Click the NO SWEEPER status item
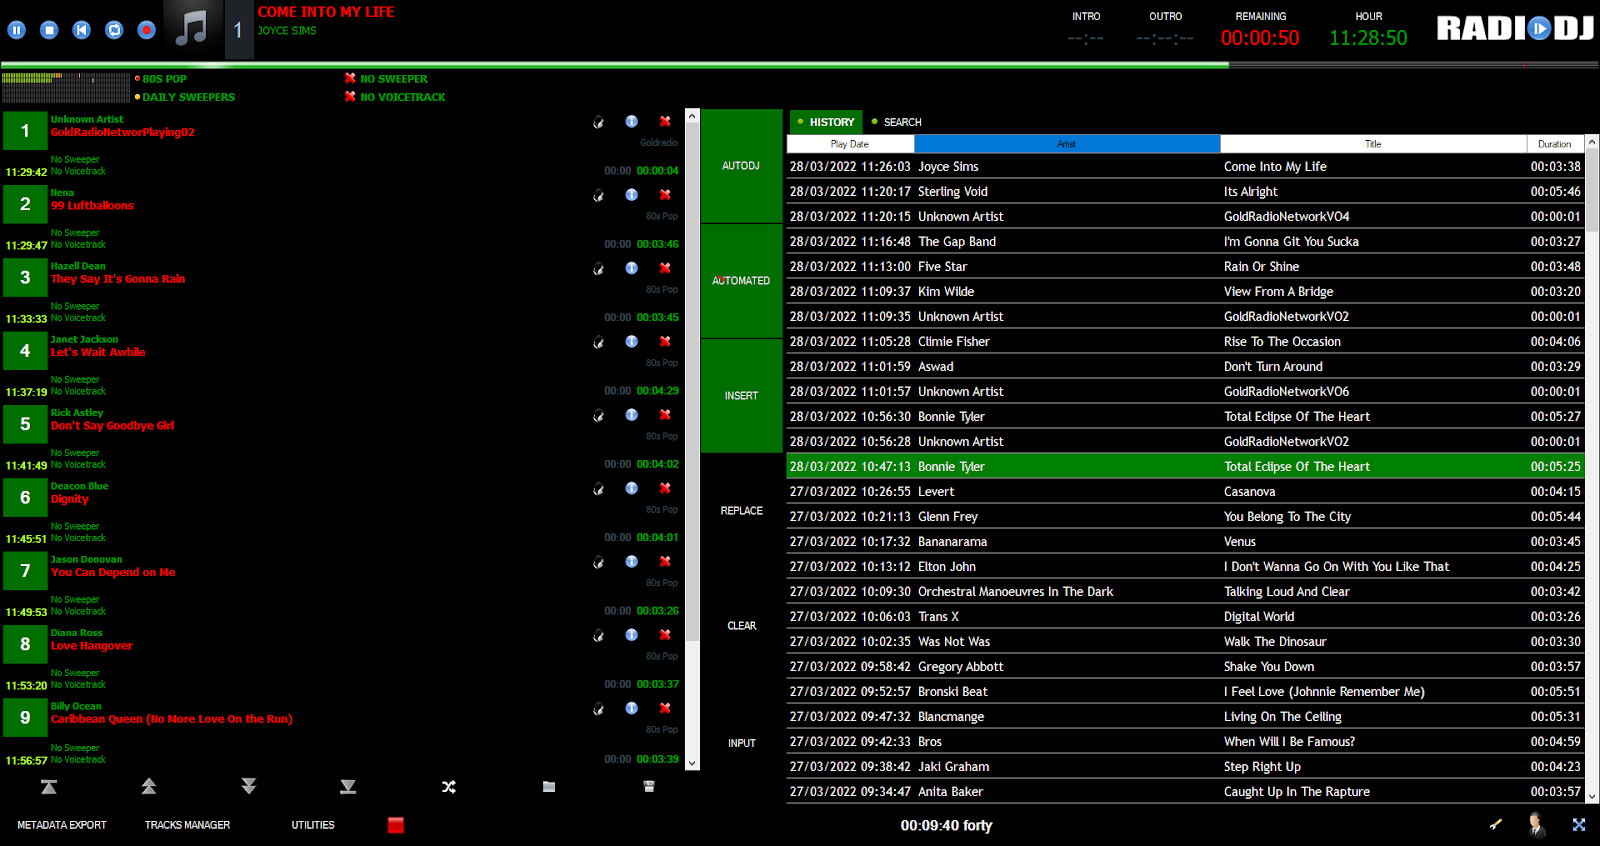1600x846 pixels. (393, 78)
